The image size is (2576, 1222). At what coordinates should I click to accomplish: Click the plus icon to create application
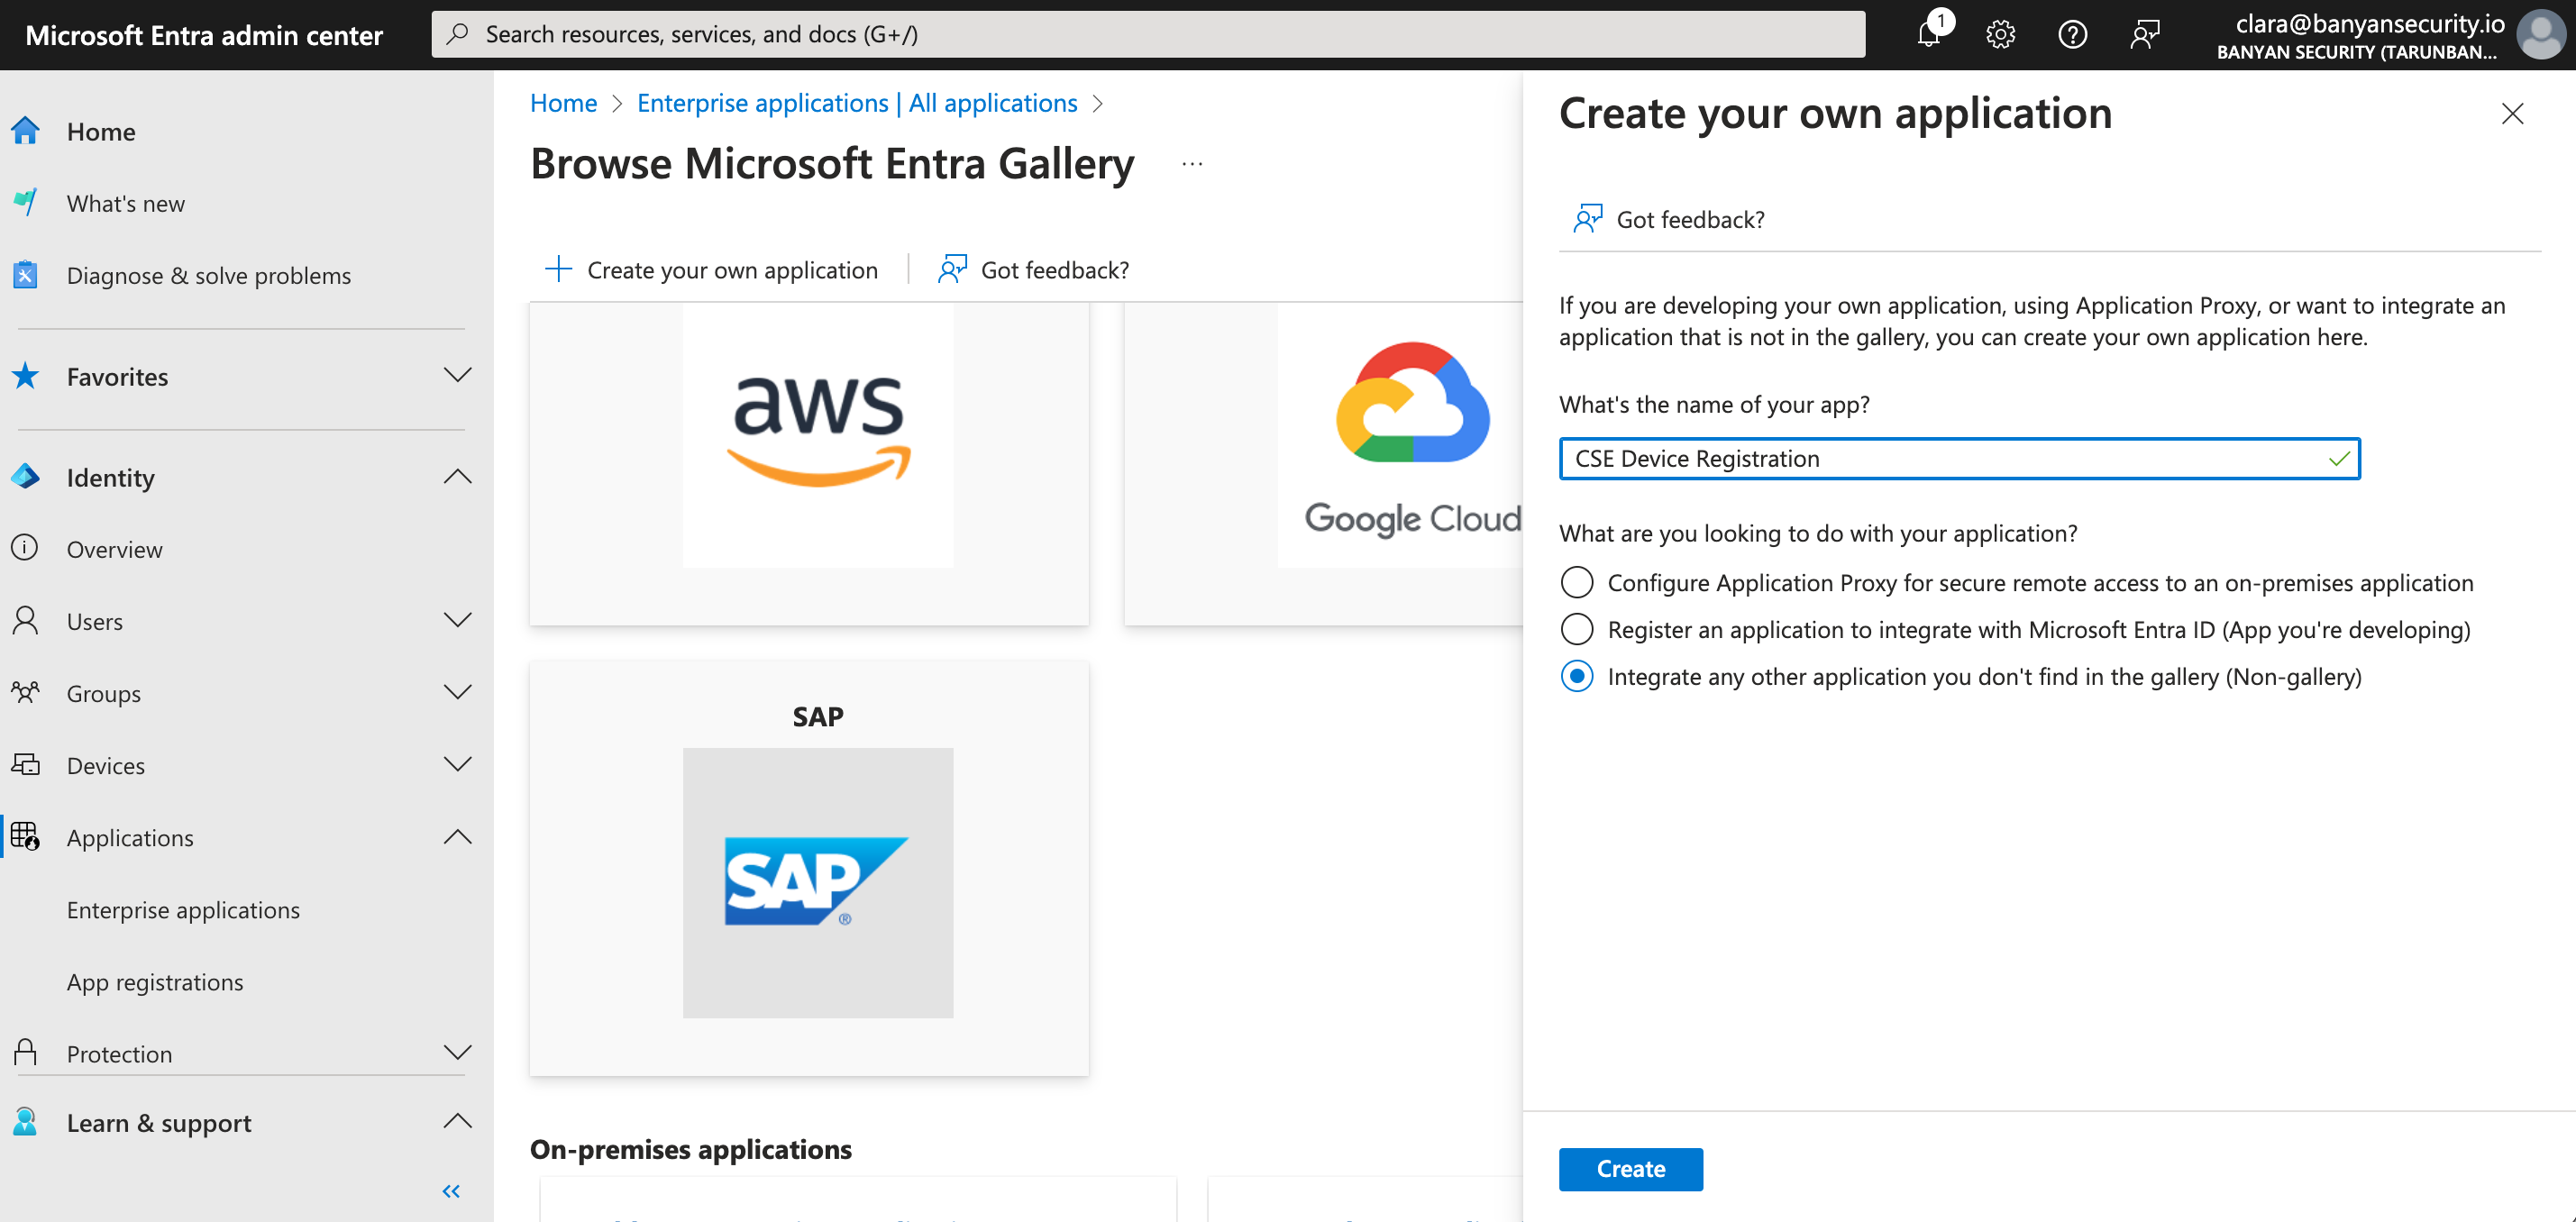(558, 269)
